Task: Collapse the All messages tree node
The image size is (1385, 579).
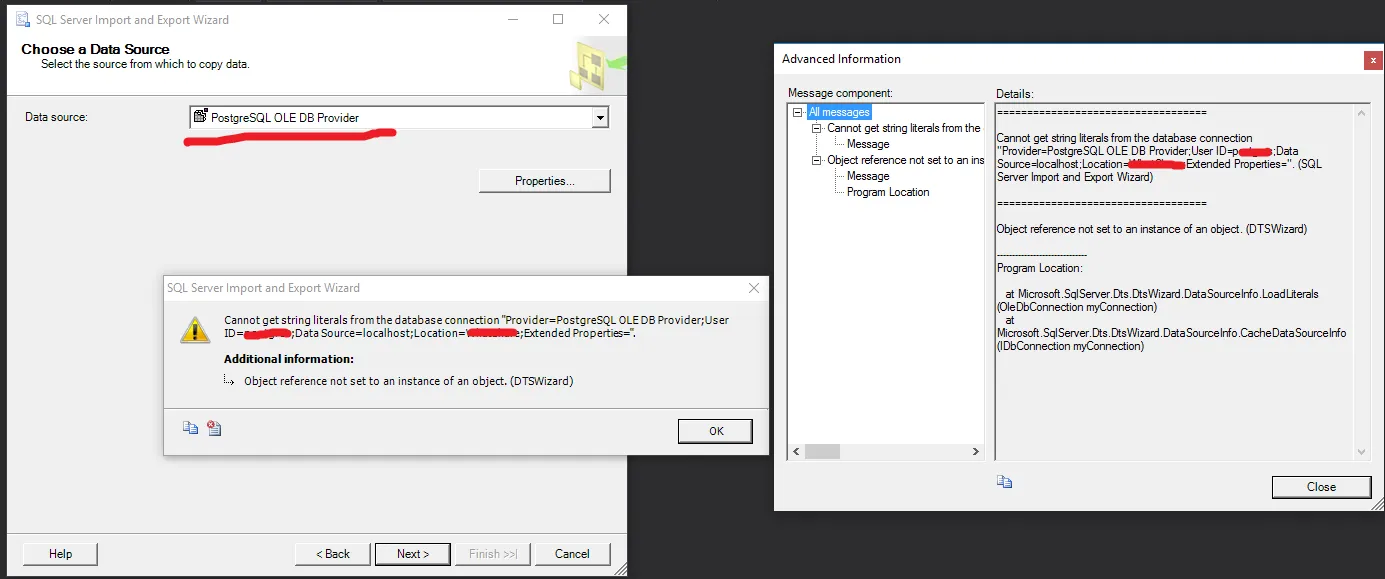Action: 798,112
